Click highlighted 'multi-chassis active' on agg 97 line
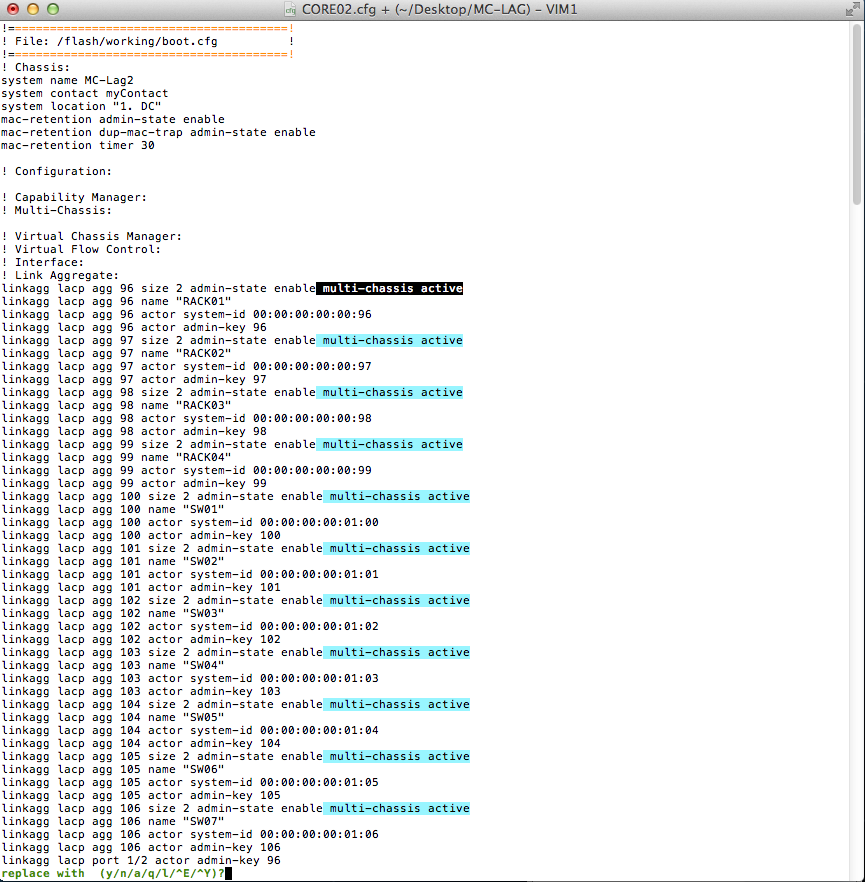 392,340
